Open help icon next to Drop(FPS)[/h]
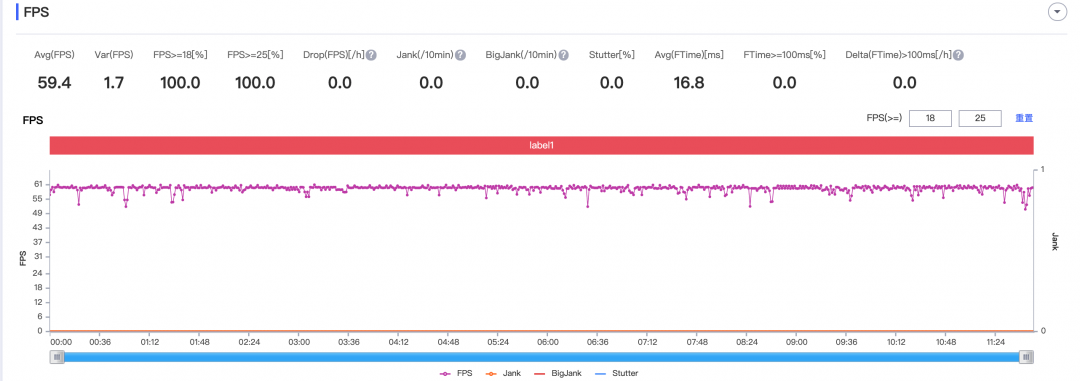 (x=371, y=55)
